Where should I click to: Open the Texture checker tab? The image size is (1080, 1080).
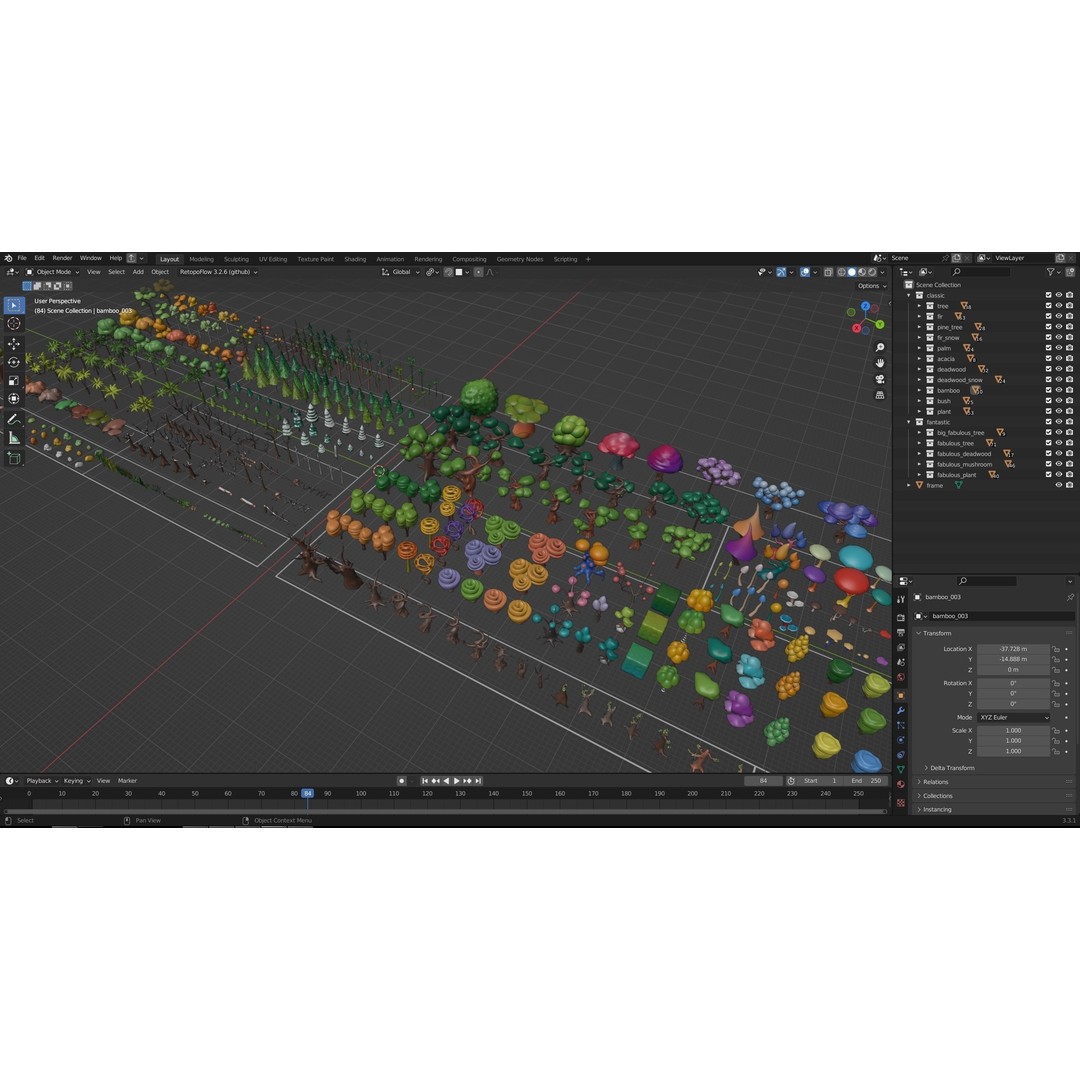tap(900, 802)
